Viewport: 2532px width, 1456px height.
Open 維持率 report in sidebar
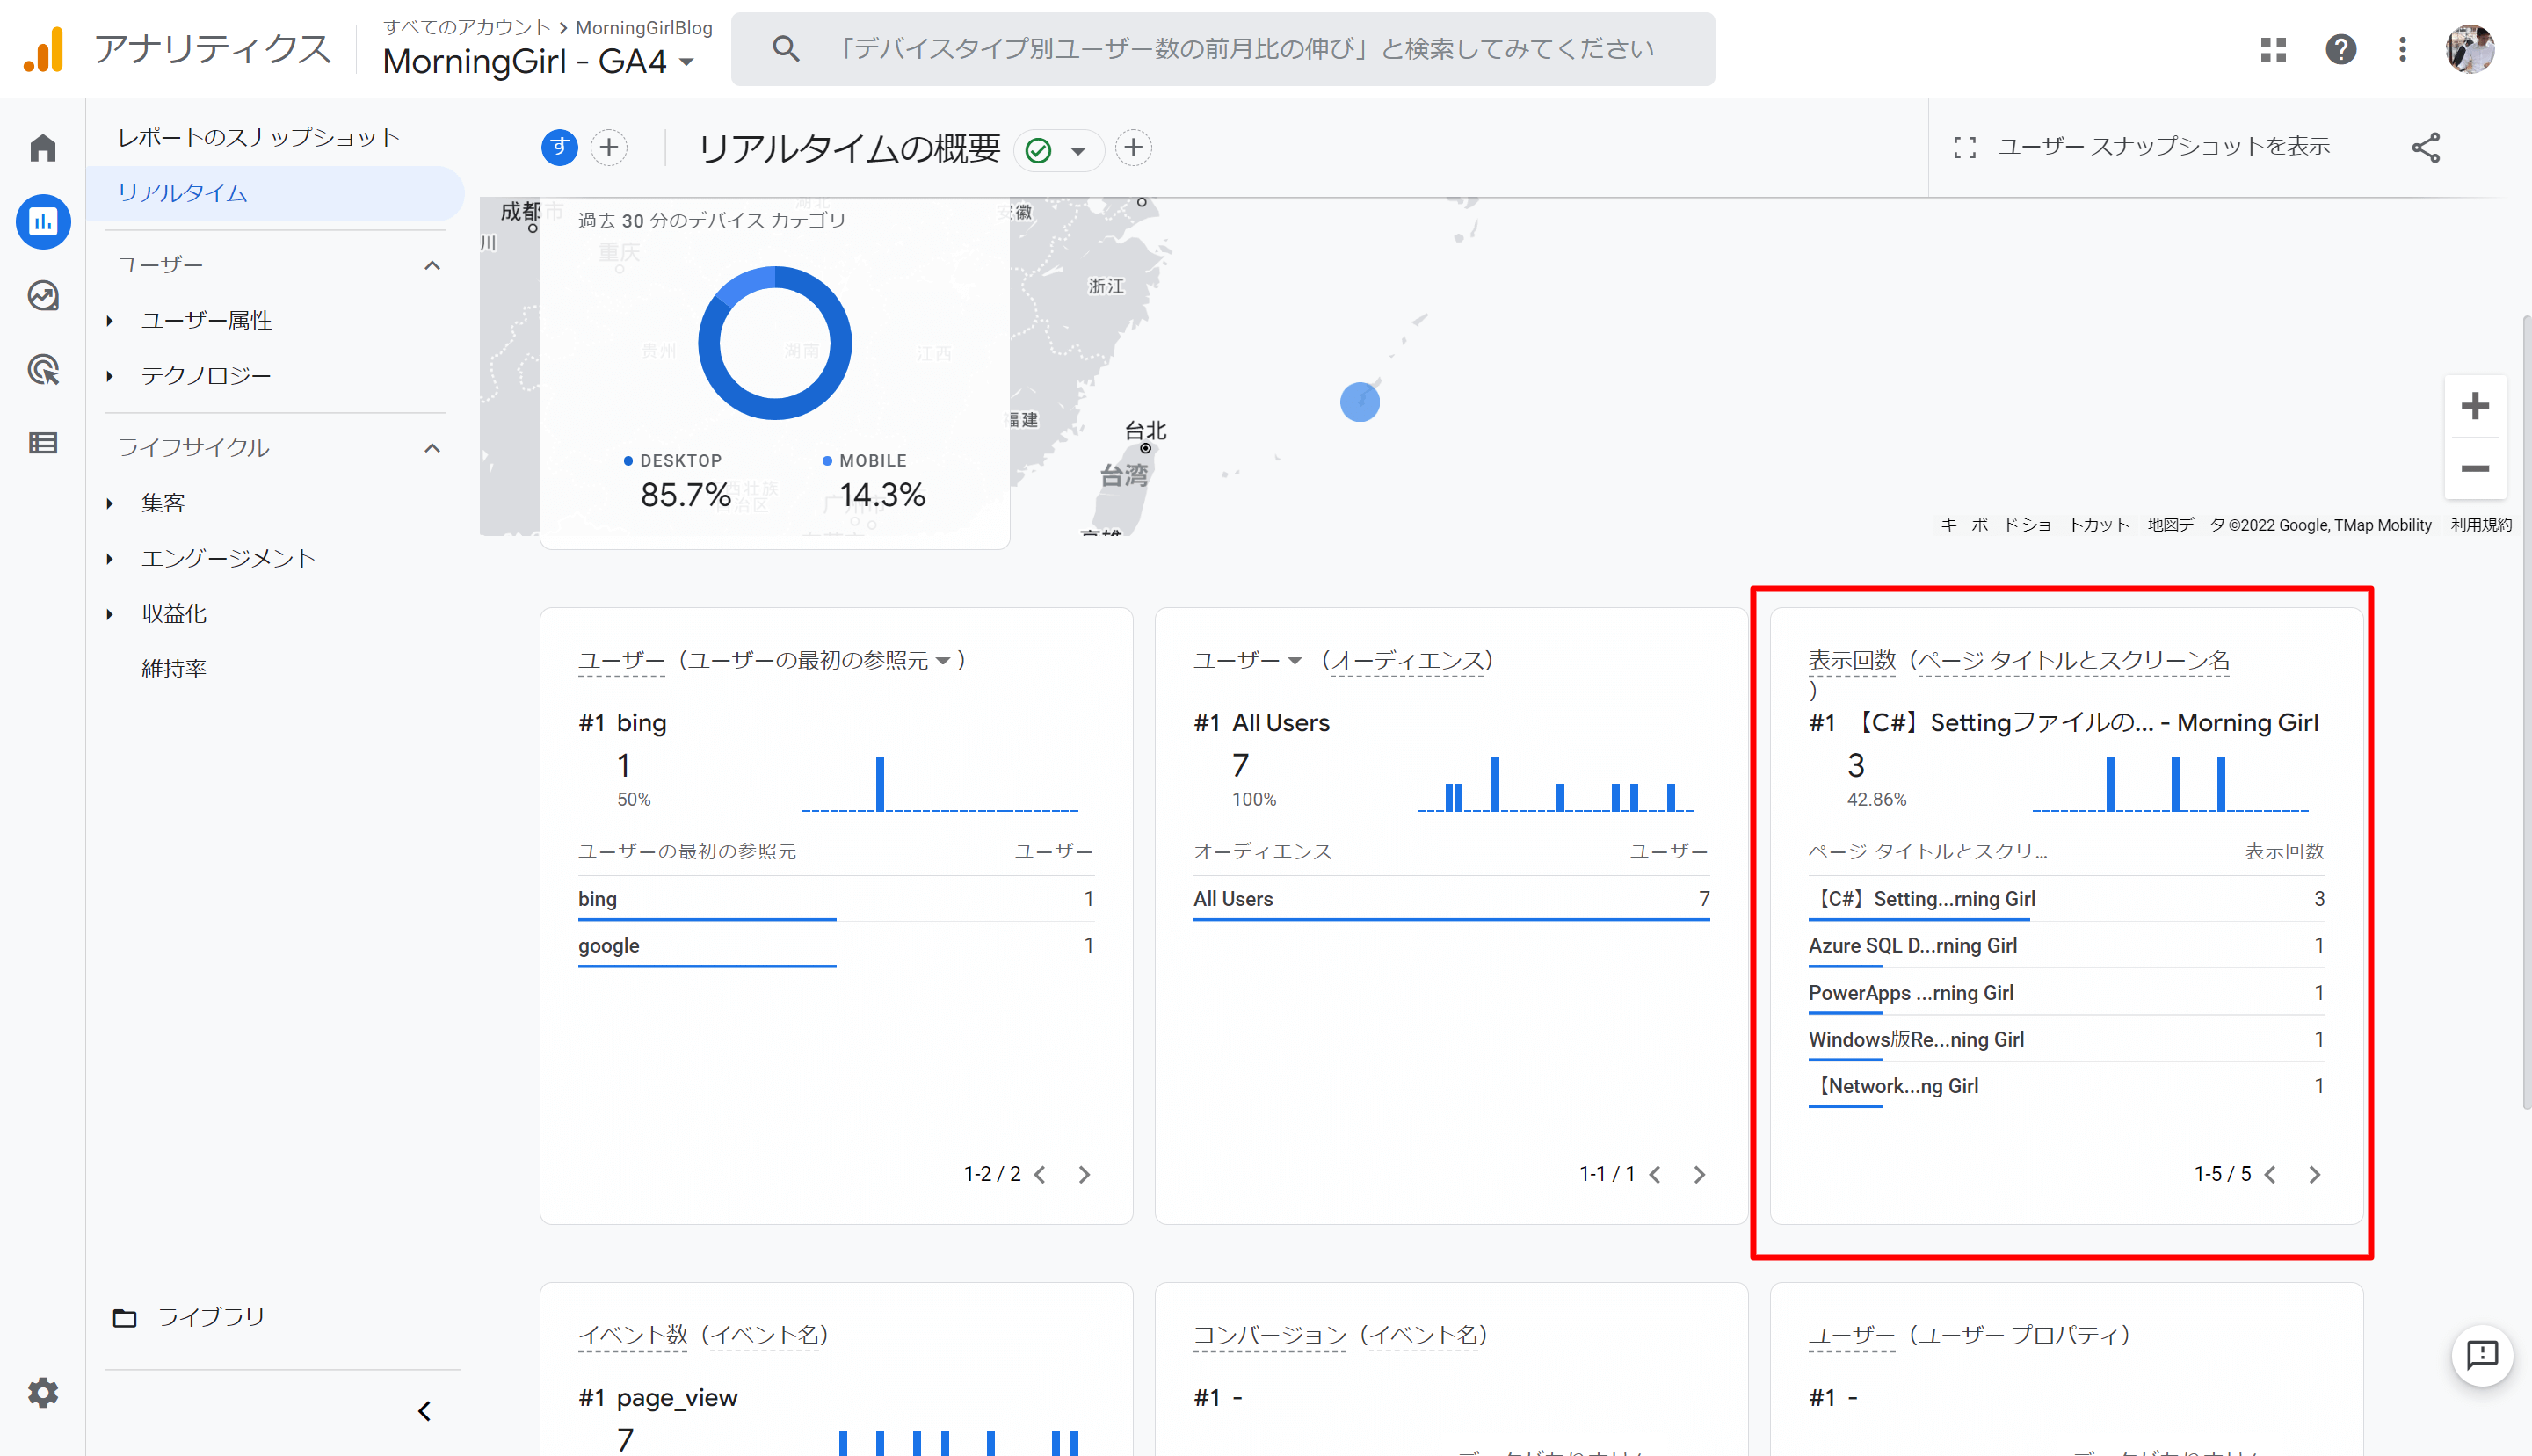(x=173, y=668)
